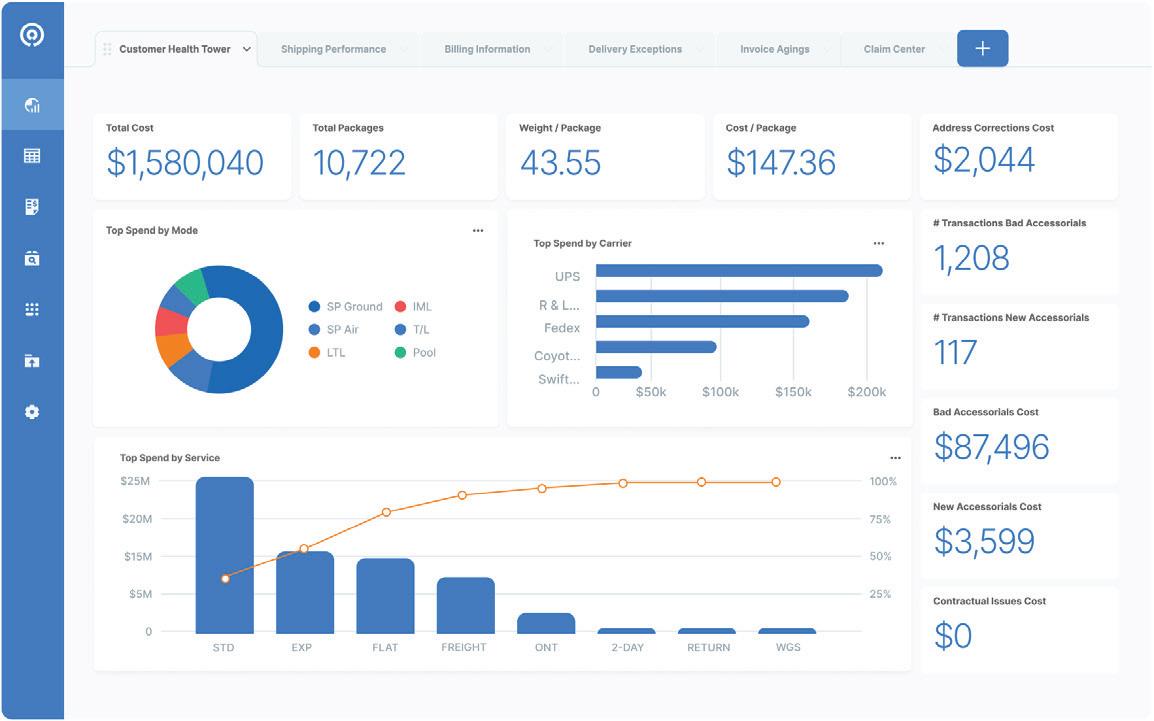Switch to the Delivery Exceptions tab

pyautogui.click(x=635, y=49)
